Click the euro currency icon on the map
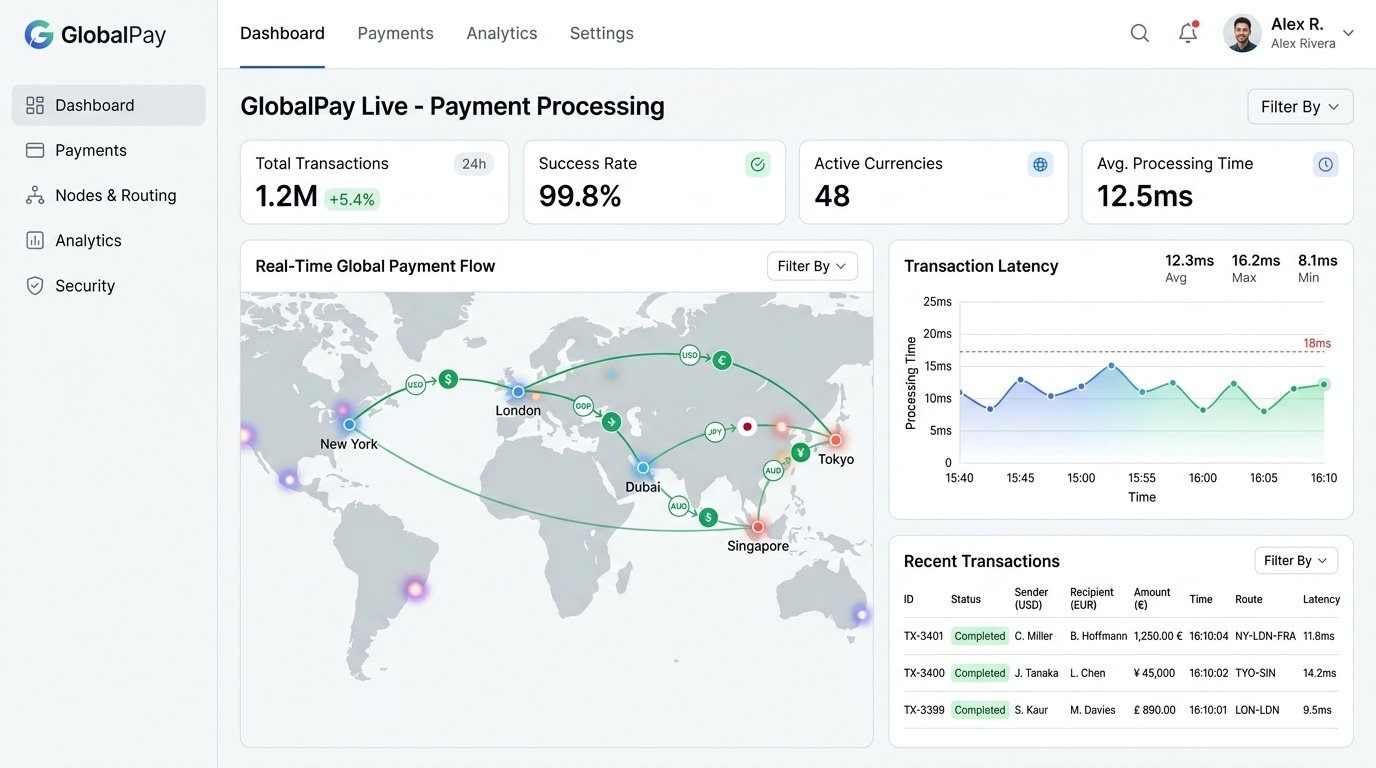 (x=722, y=360)
